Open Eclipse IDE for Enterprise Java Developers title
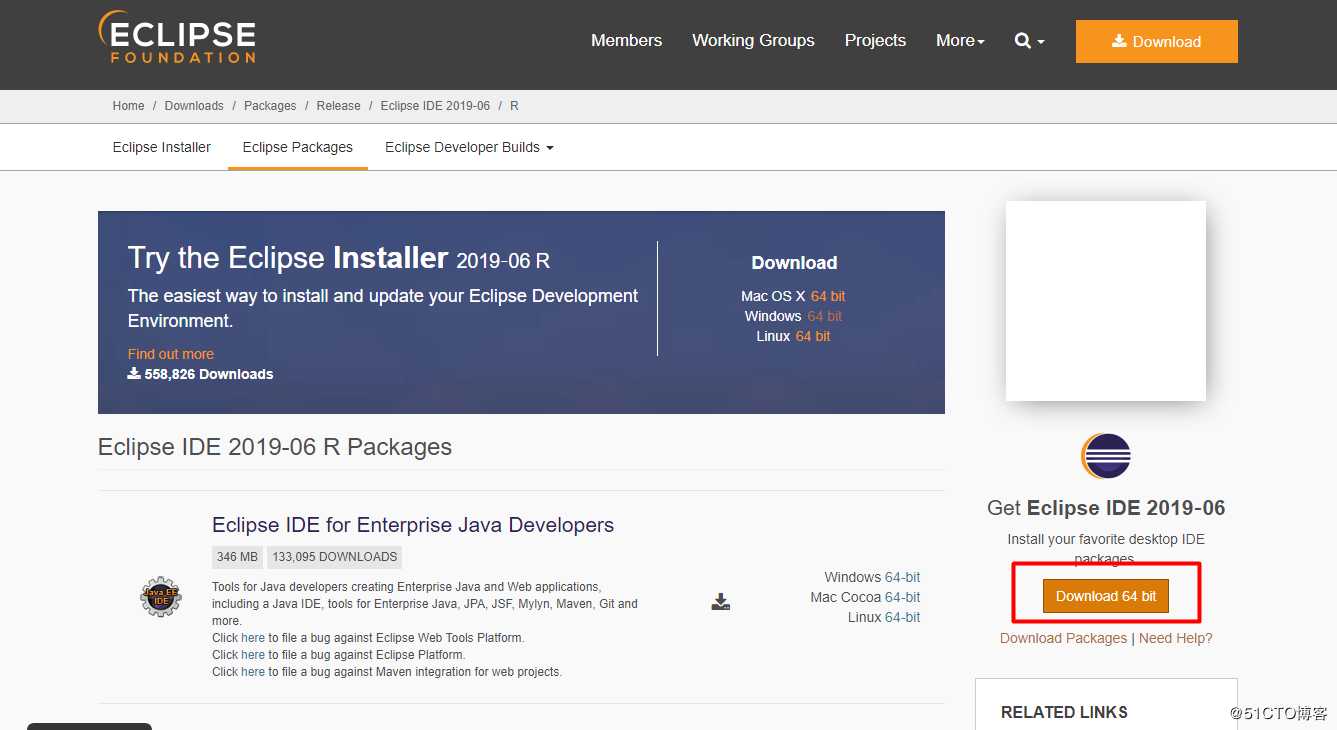Viewport: 1337px width, 730px height. (x=413, y=525)
